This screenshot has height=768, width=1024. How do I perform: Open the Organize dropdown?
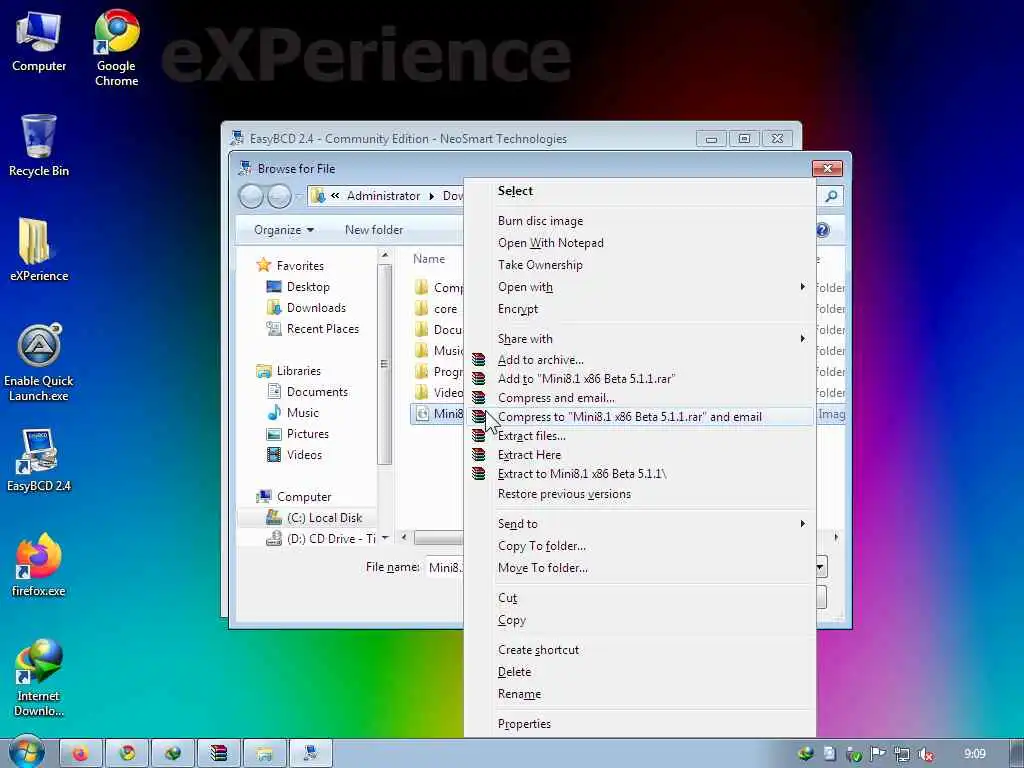tap(283, 230)
